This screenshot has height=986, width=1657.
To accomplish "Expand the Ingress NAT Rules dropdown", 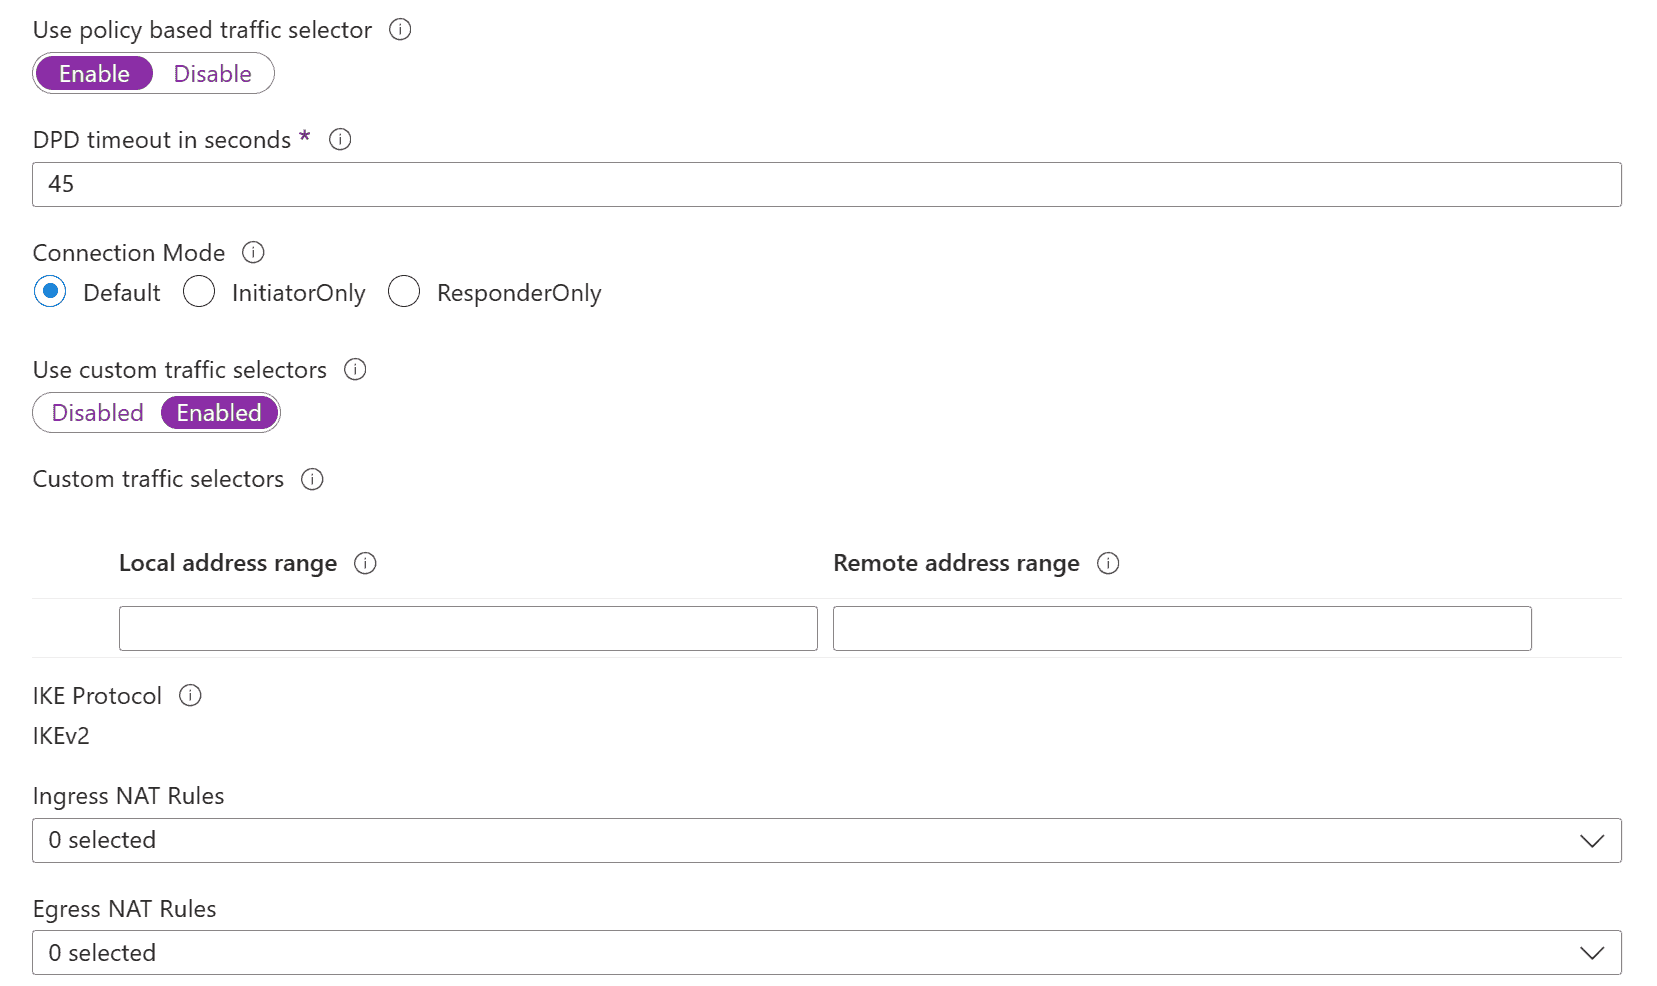I will tap(1591, 840).
